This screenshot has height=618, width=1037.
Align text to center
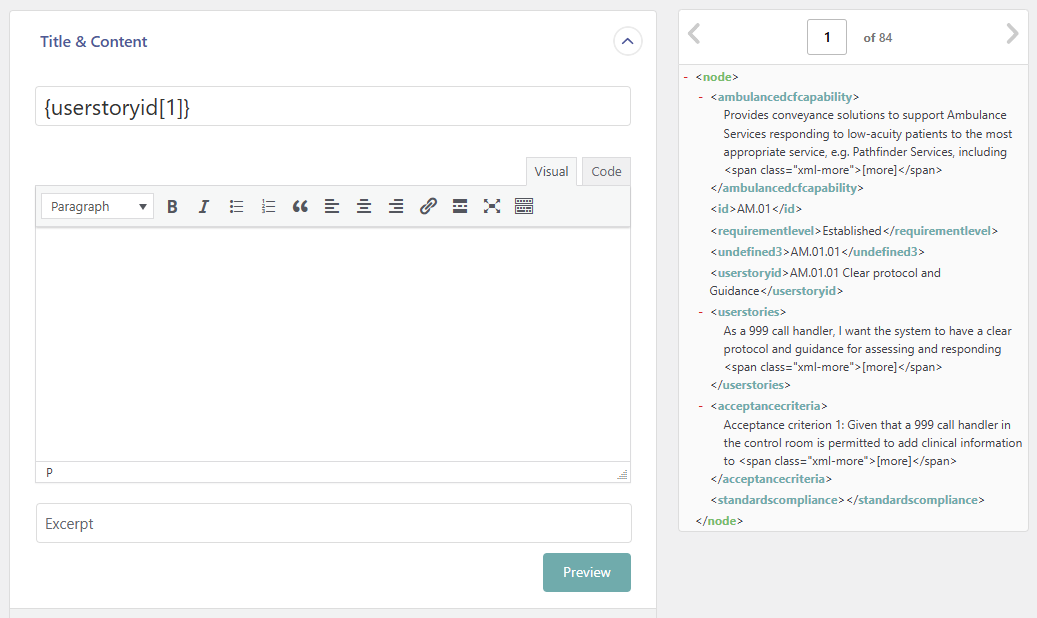[364, 206]
